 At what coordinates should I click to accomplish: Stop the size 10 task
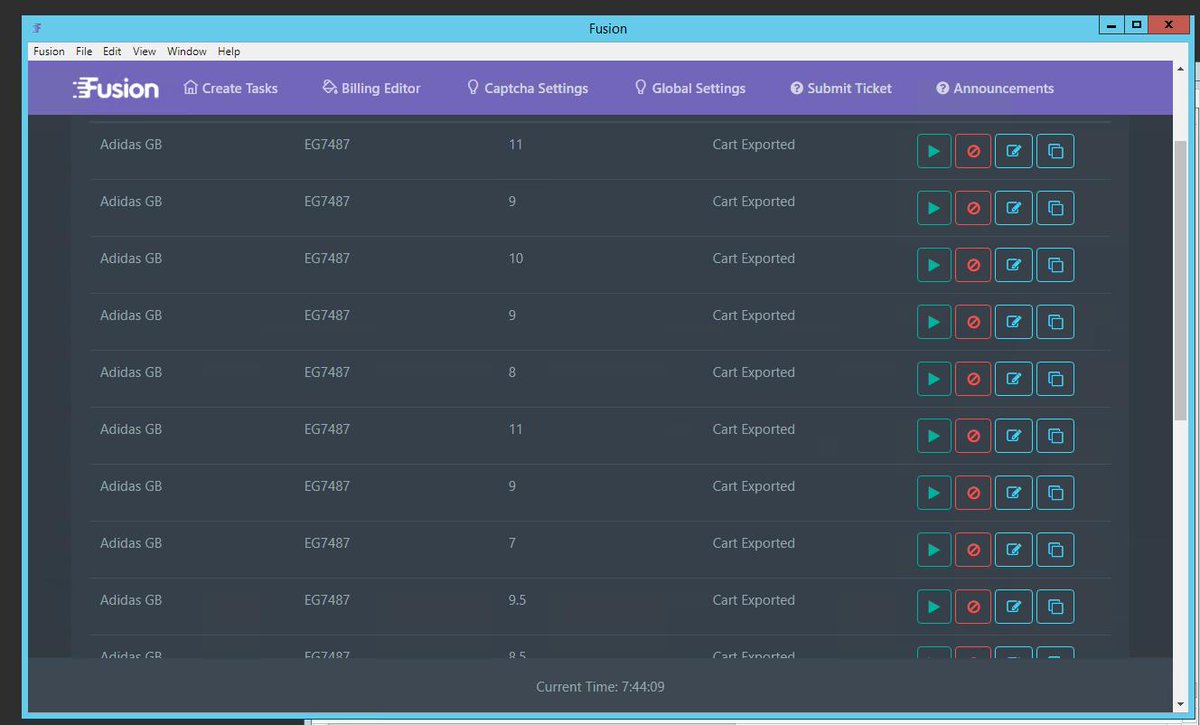coord(973,265)
